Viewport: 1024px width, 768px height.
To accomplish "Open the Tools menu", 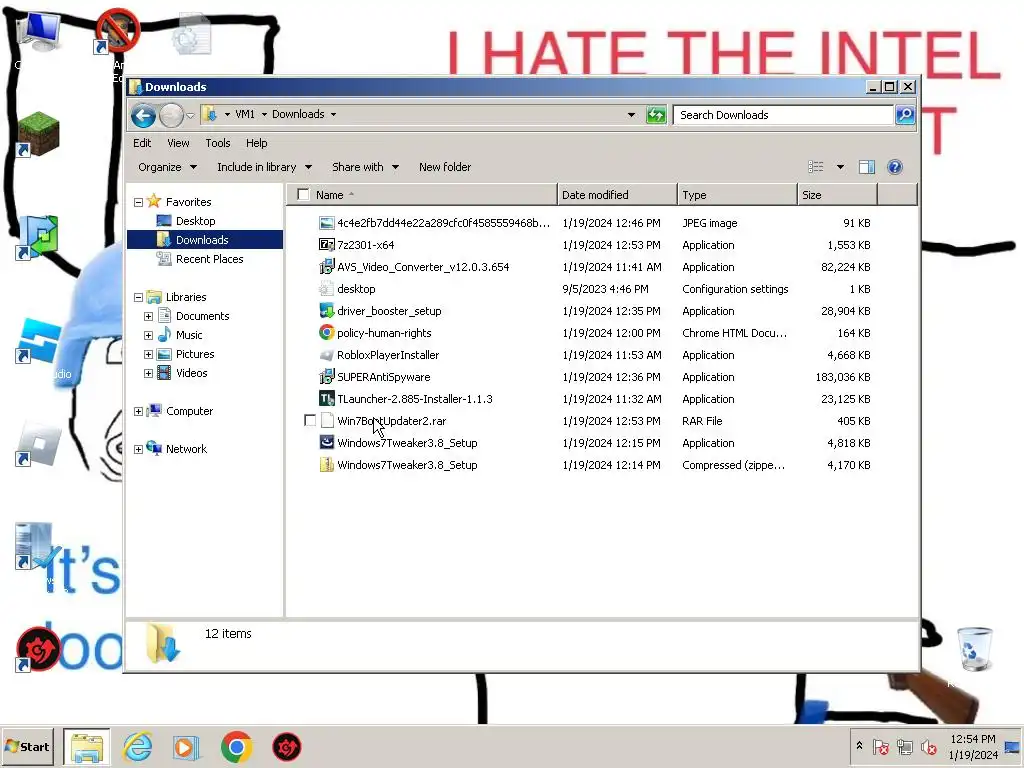I will point(217,143).
